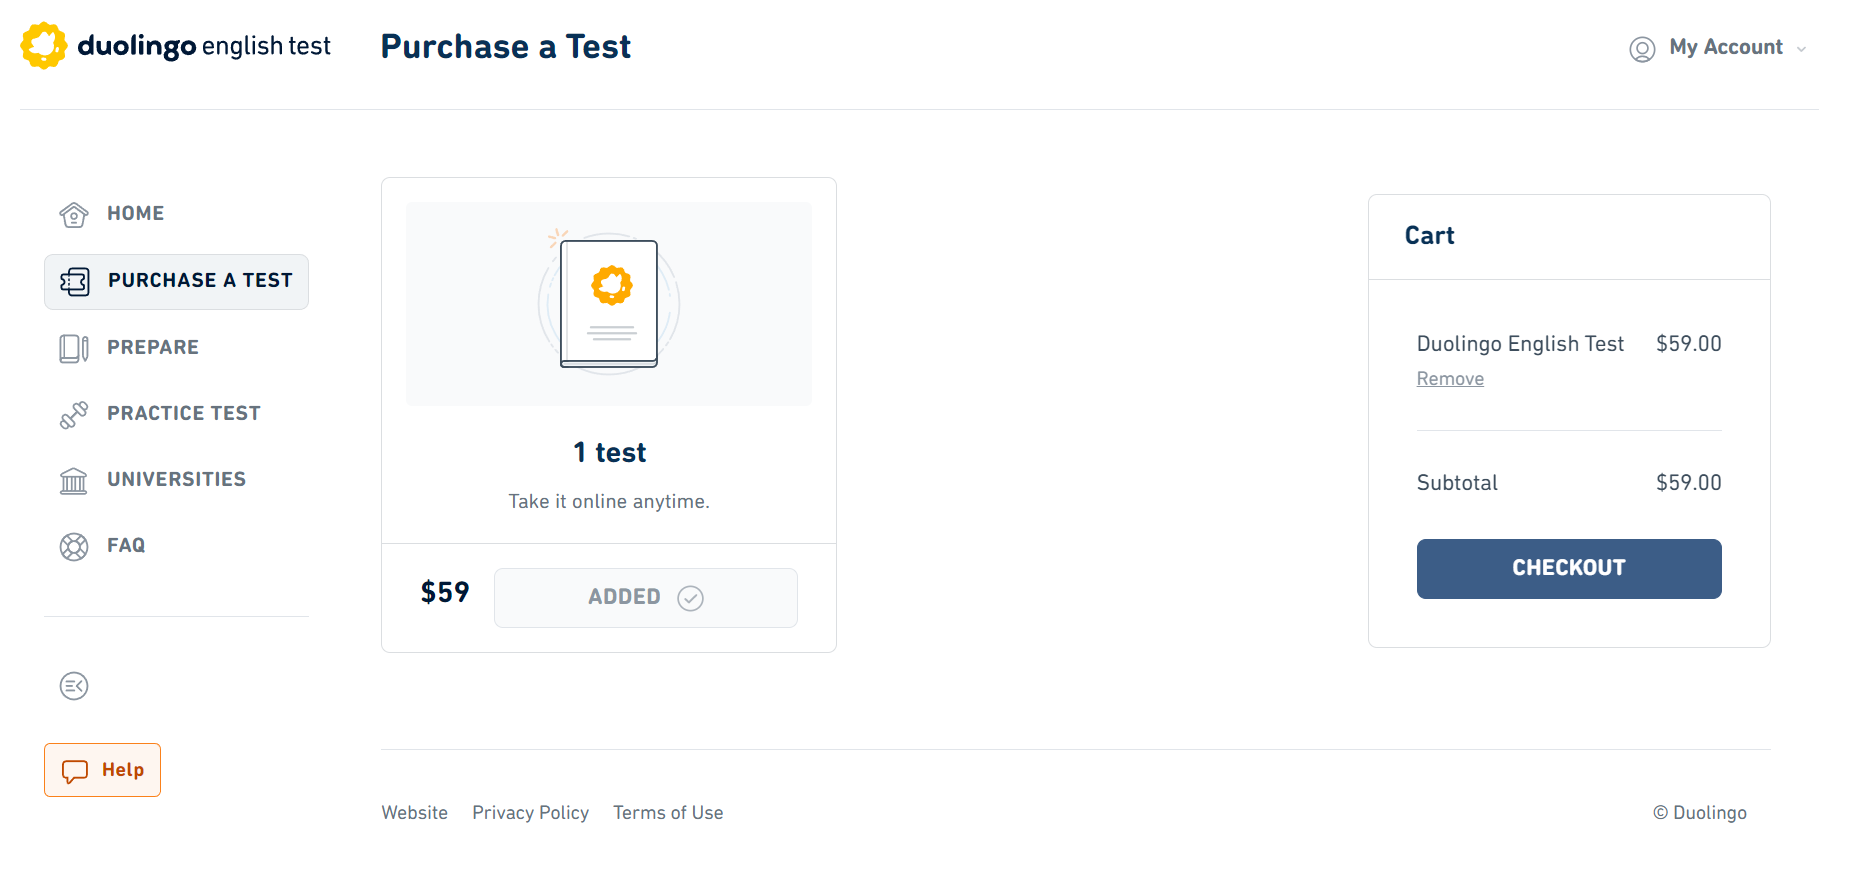Remove Duolingo English Test from cart
Viewport: 1863px width, 879px height.
coord(1450,379)
